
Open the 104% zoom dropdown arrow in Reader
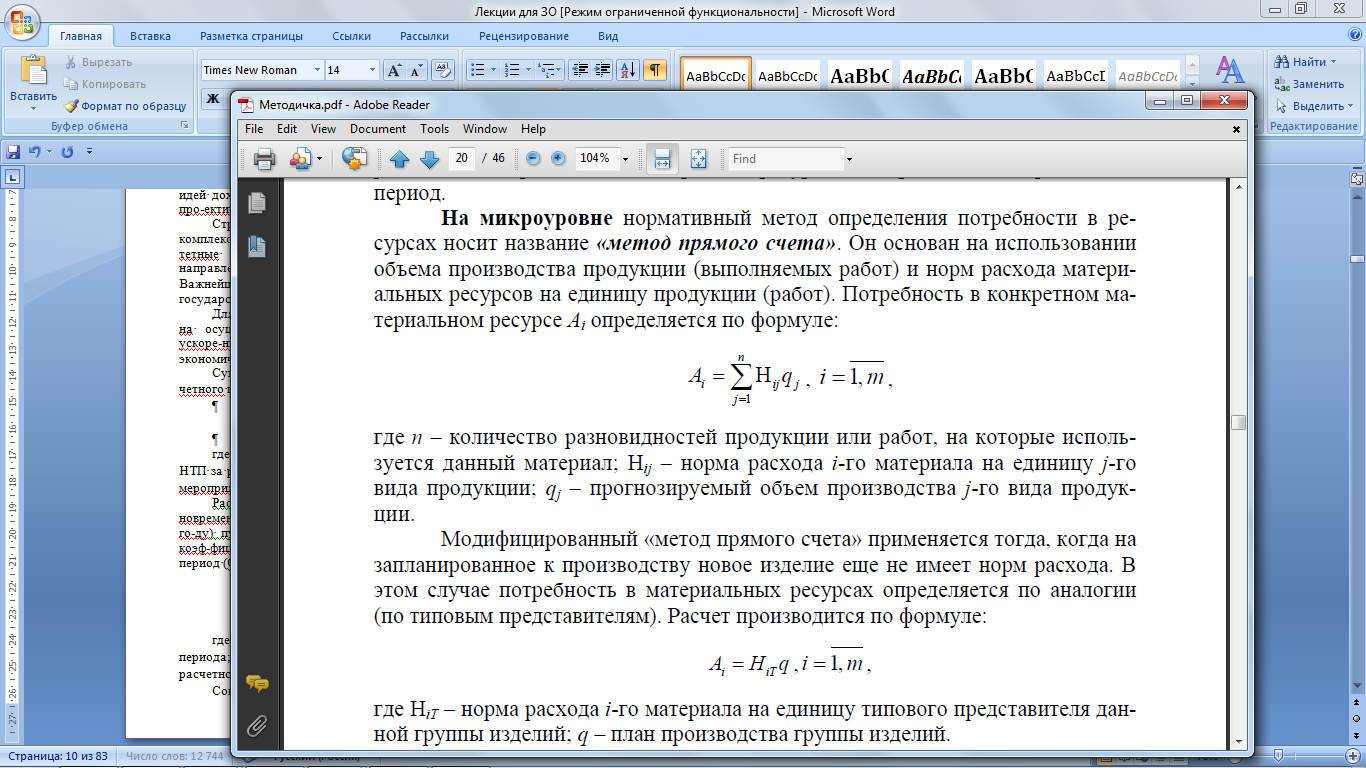(626, 159)
